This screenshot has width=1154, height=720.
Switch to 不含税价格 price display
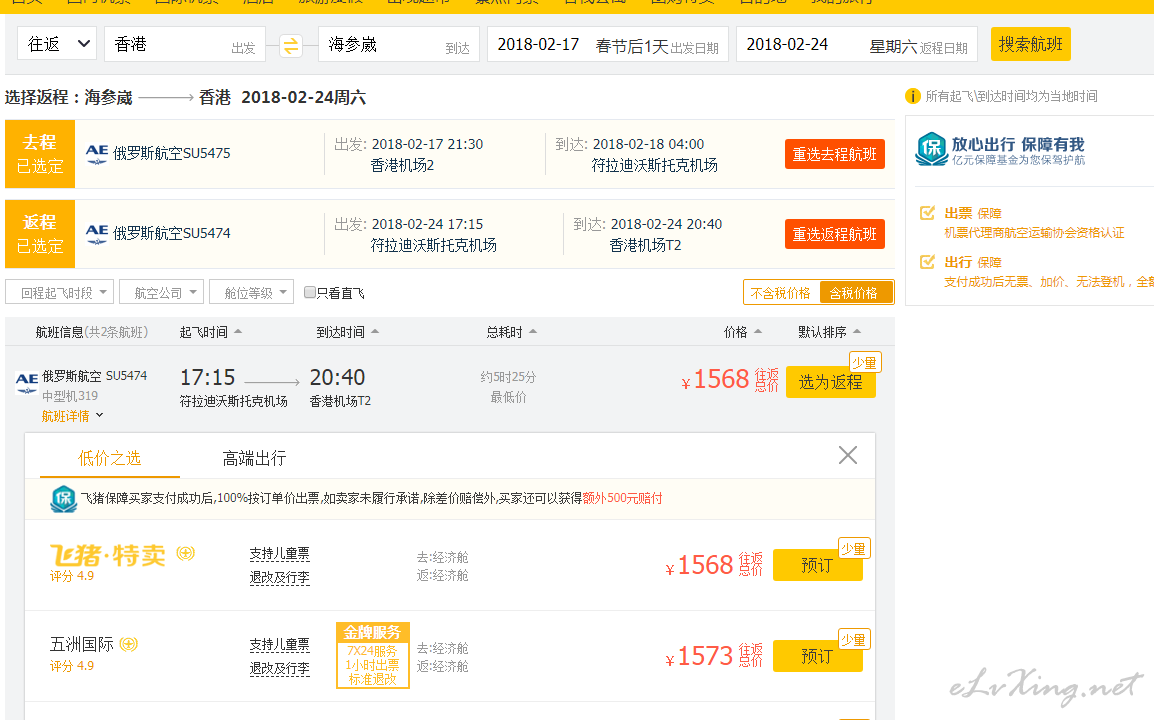click(x=781, y=293)
